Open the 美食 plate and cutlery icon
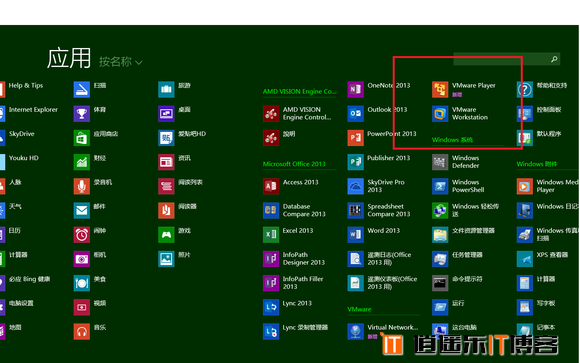This screenshot has height=363, width=580. pyautogui.click(x=82, y=283)
